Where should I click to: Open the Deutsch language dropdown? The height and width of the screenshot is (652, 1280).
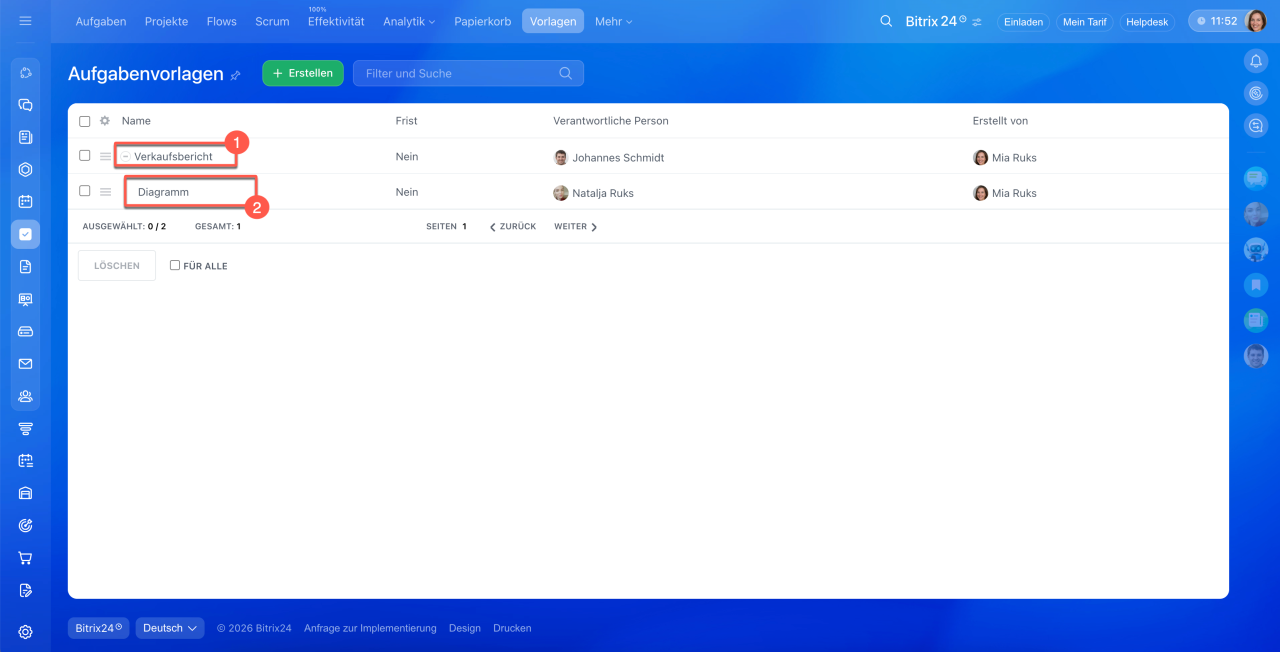point(170,628)
